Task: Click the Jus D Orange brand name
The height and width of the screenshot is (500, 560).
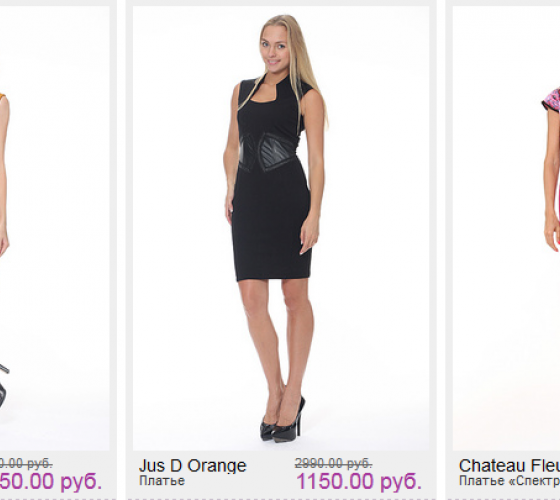Action: pos(192,466)
